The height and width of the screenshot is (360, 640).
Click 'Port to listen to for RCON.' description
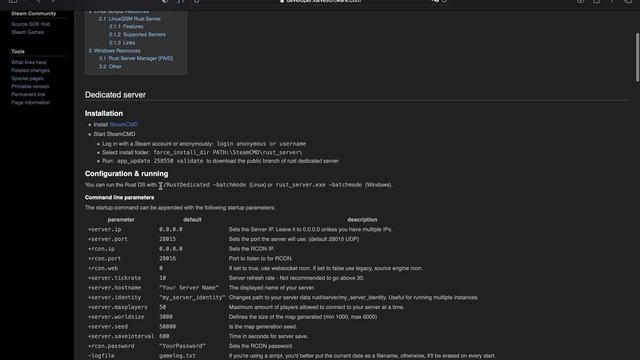point(260,259)
